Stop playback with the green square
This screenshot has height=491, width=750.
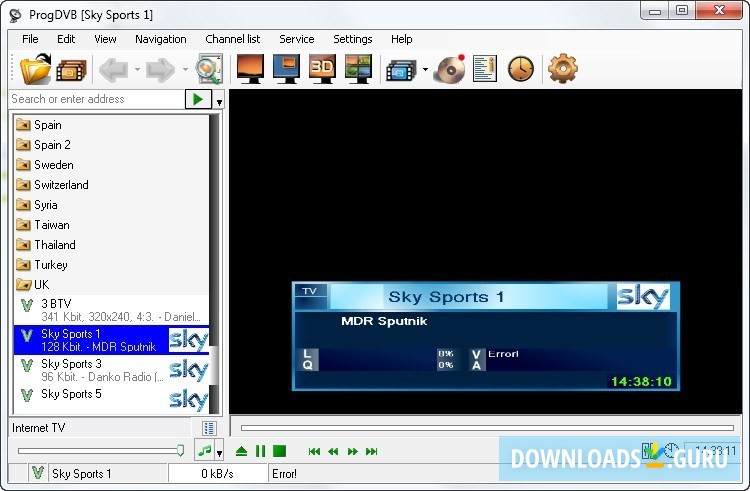[280, 451]
